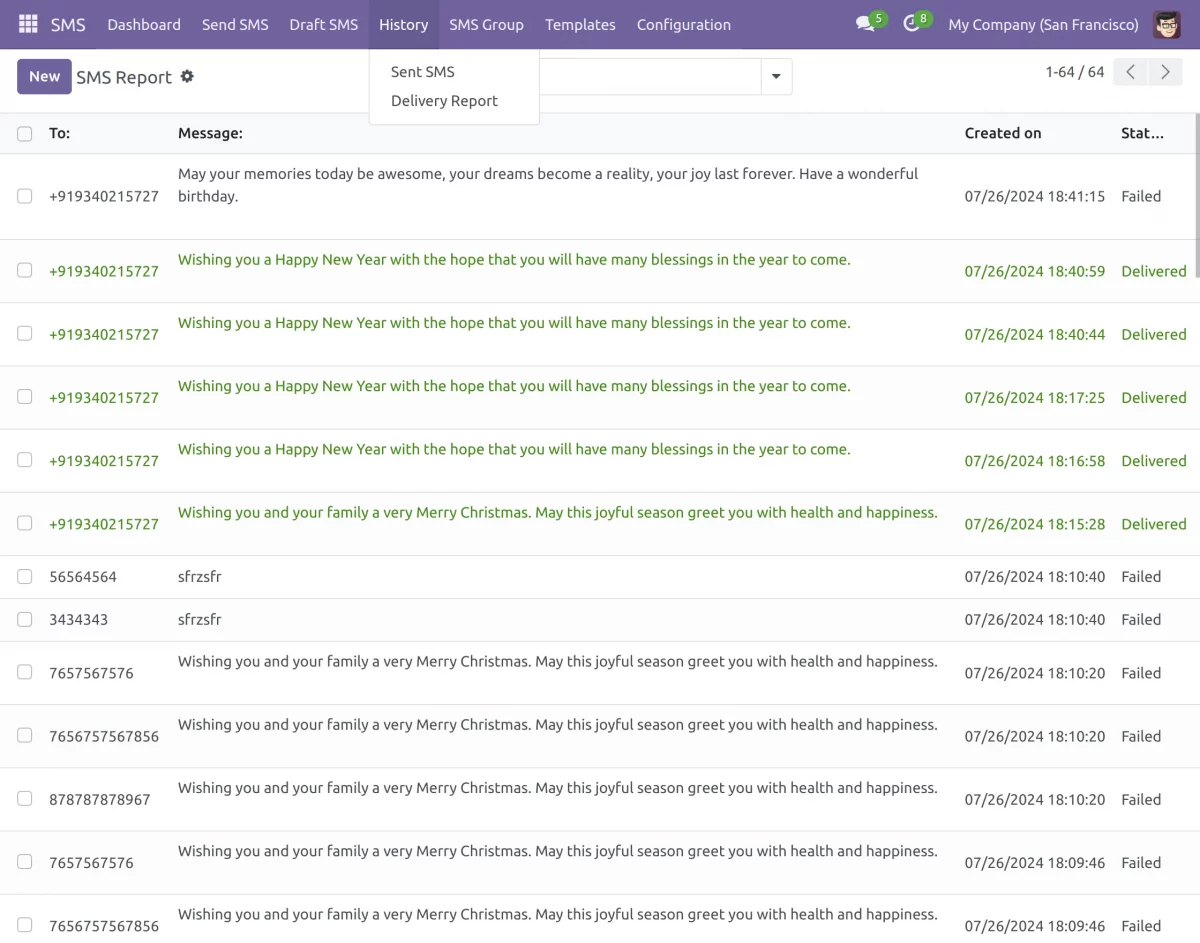Open the activities clock icon
The height and width of the screenshot is (943, 1200).
(910, 24)
